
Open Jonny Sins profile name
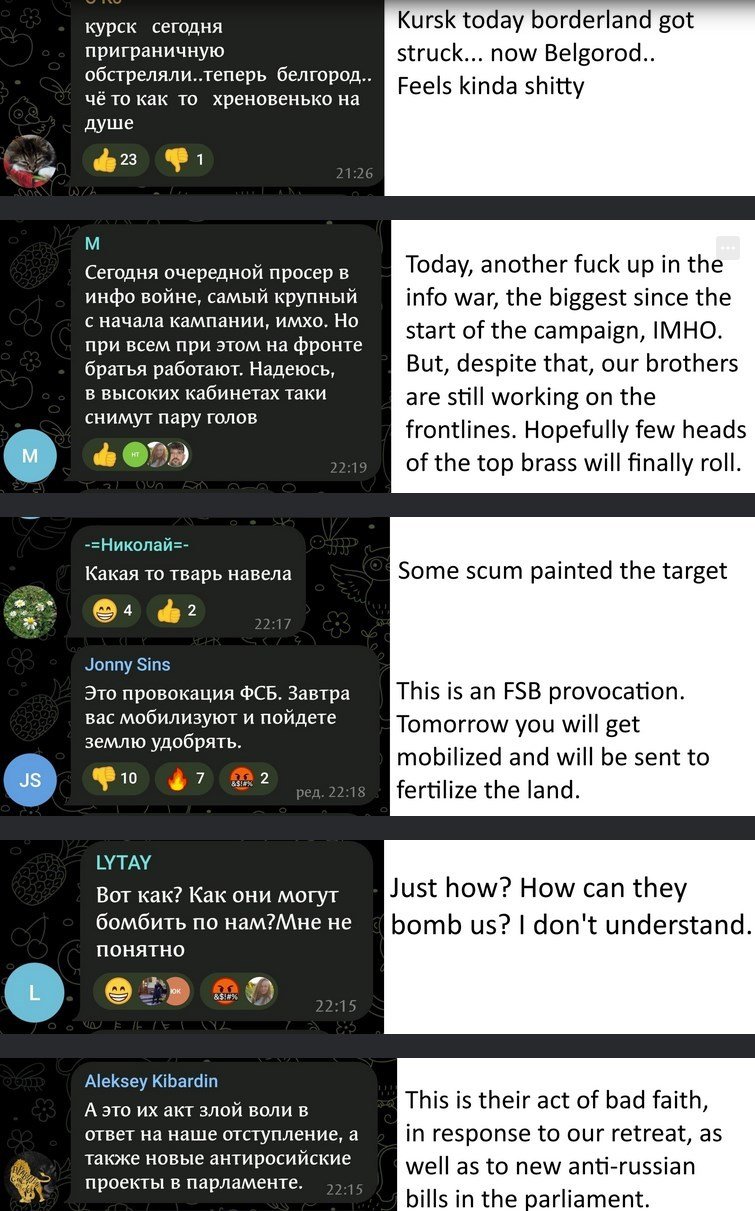[127, 665]
